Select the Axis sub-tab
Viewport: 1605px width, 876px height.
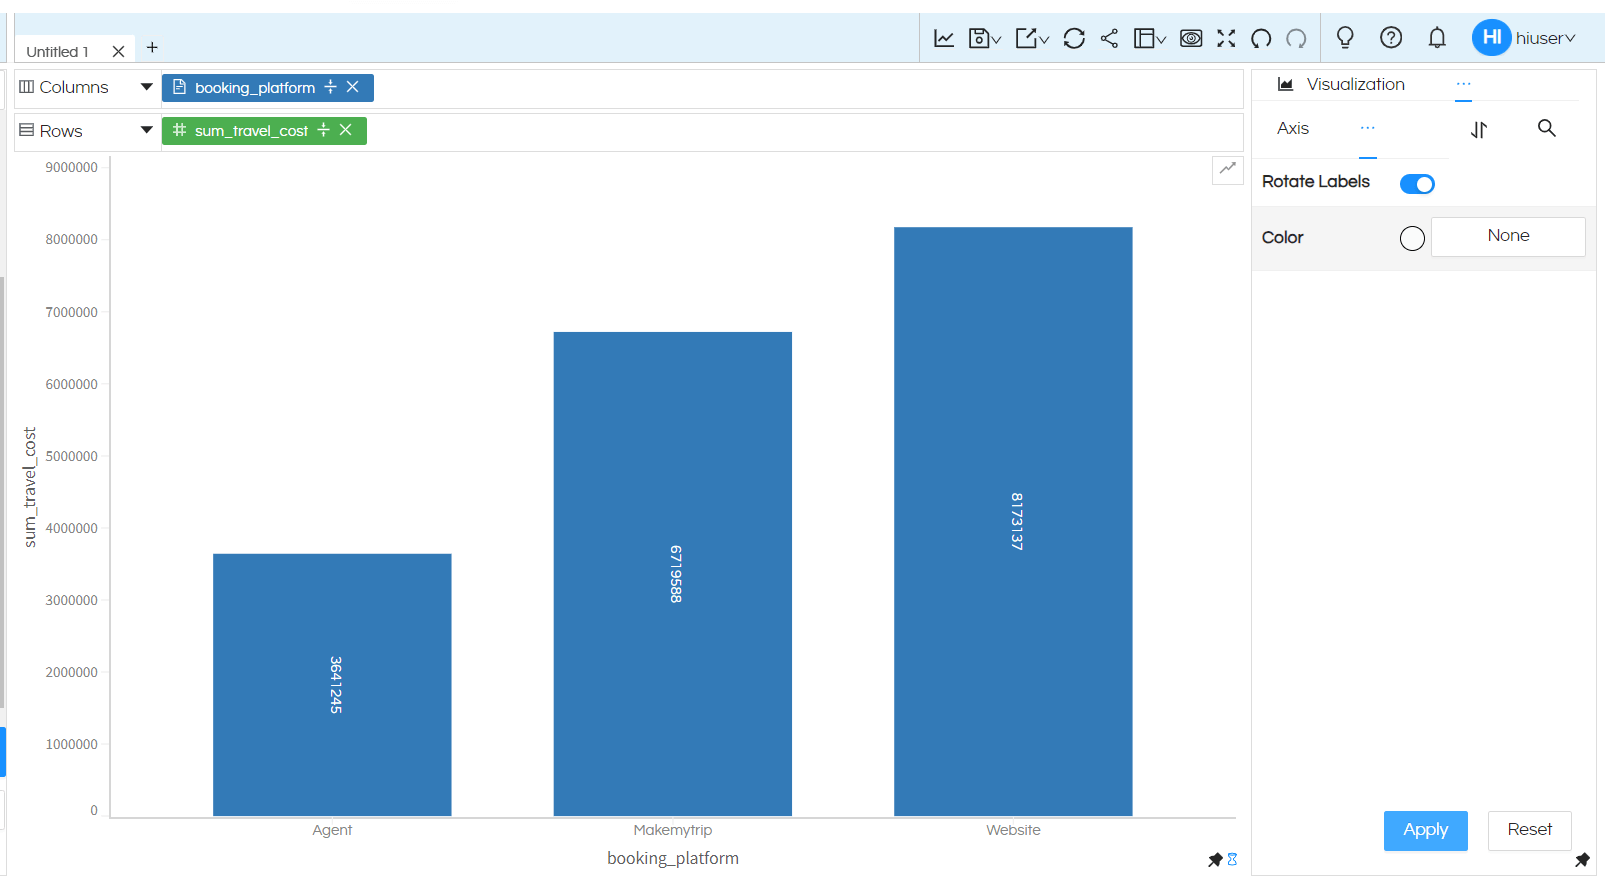pos(1293,128)
